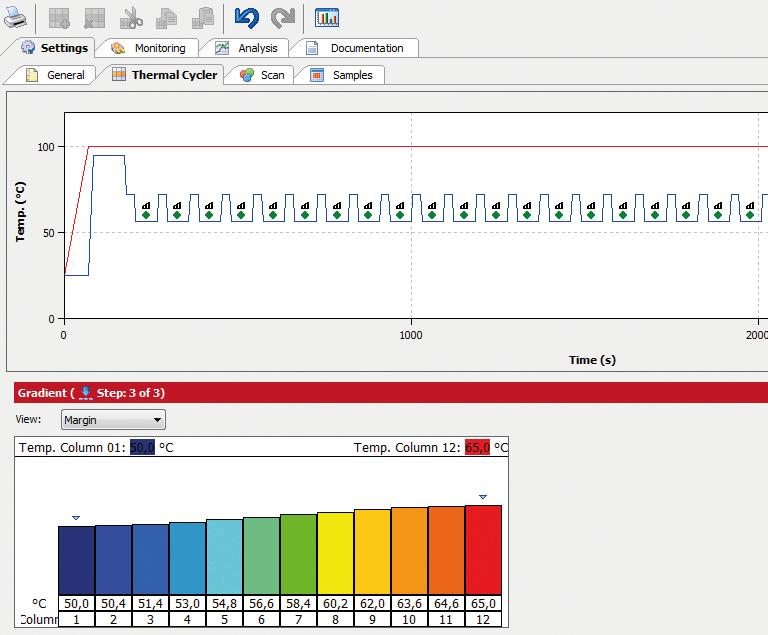Screen dimensions: 768x635
Task: Open the Samples sub-tab
Action: [341, 75]
